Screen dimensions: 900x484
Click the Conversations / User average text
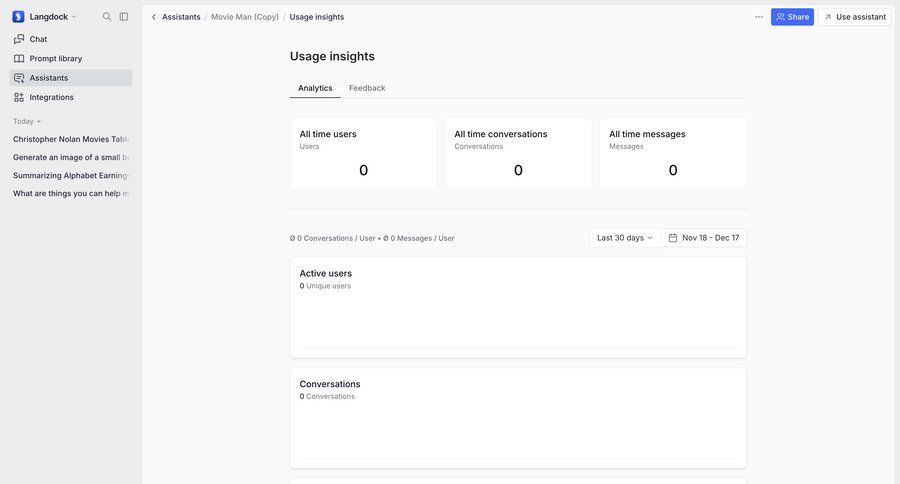(x=332, y=238)
